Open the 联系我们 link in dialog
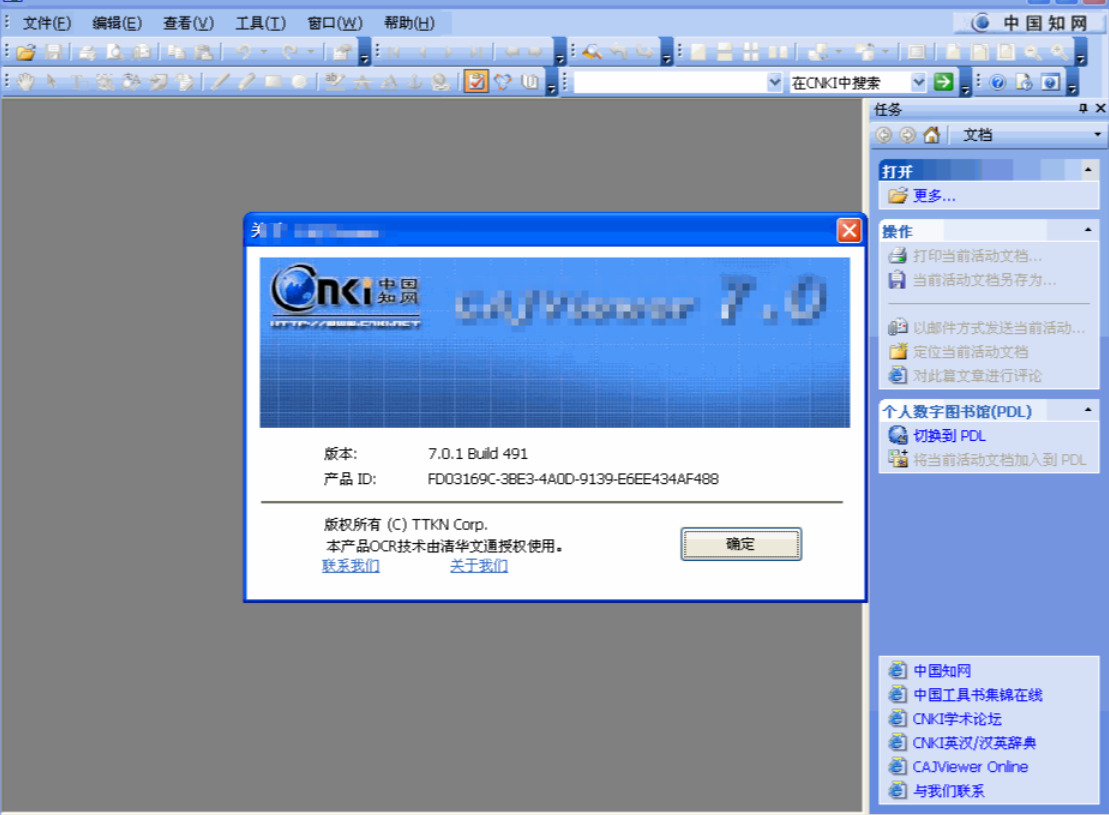The height and width of the screenshot is (815, 1109). 351,566
